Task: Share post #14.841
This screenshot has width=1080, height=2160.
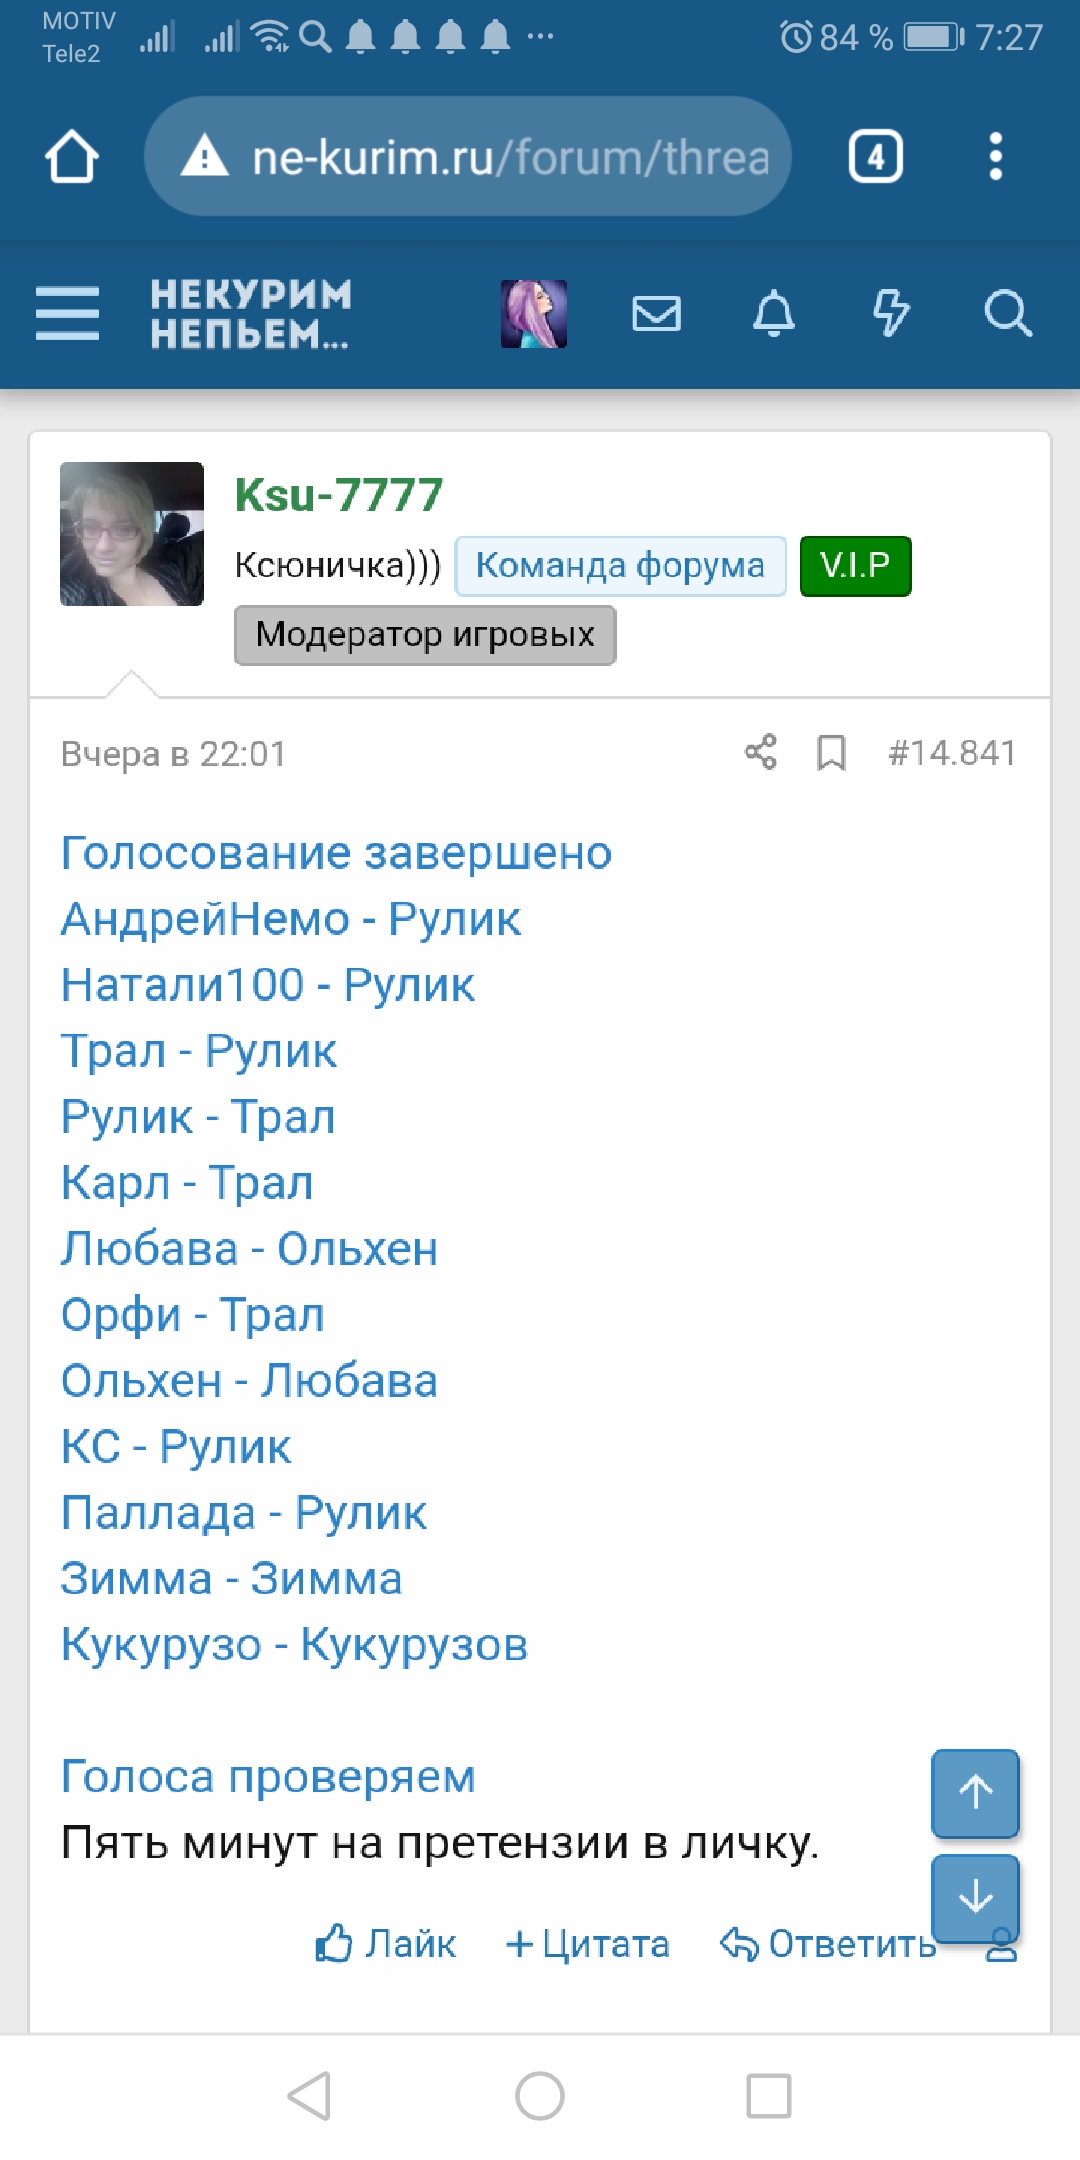Action: point(761,752)
